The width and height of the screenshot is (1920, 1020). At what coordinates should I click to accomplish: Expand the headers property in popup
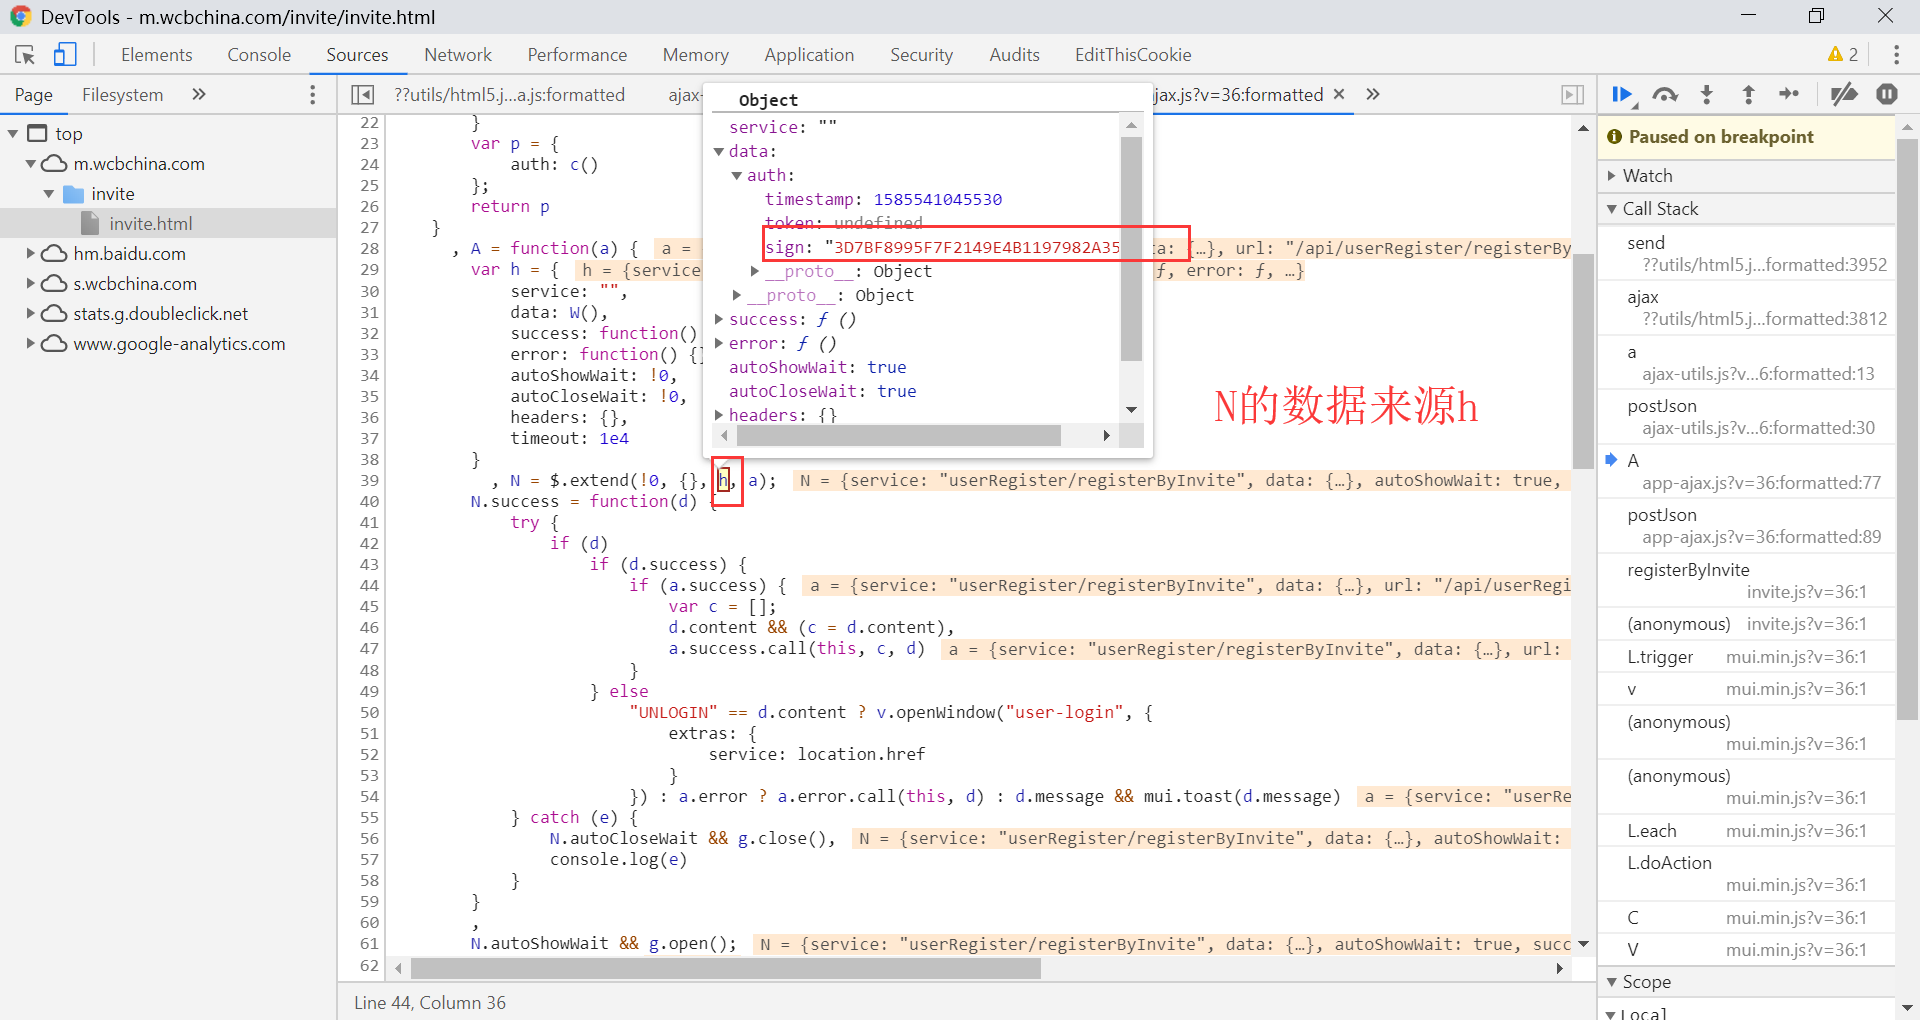[x=719, y=415]
